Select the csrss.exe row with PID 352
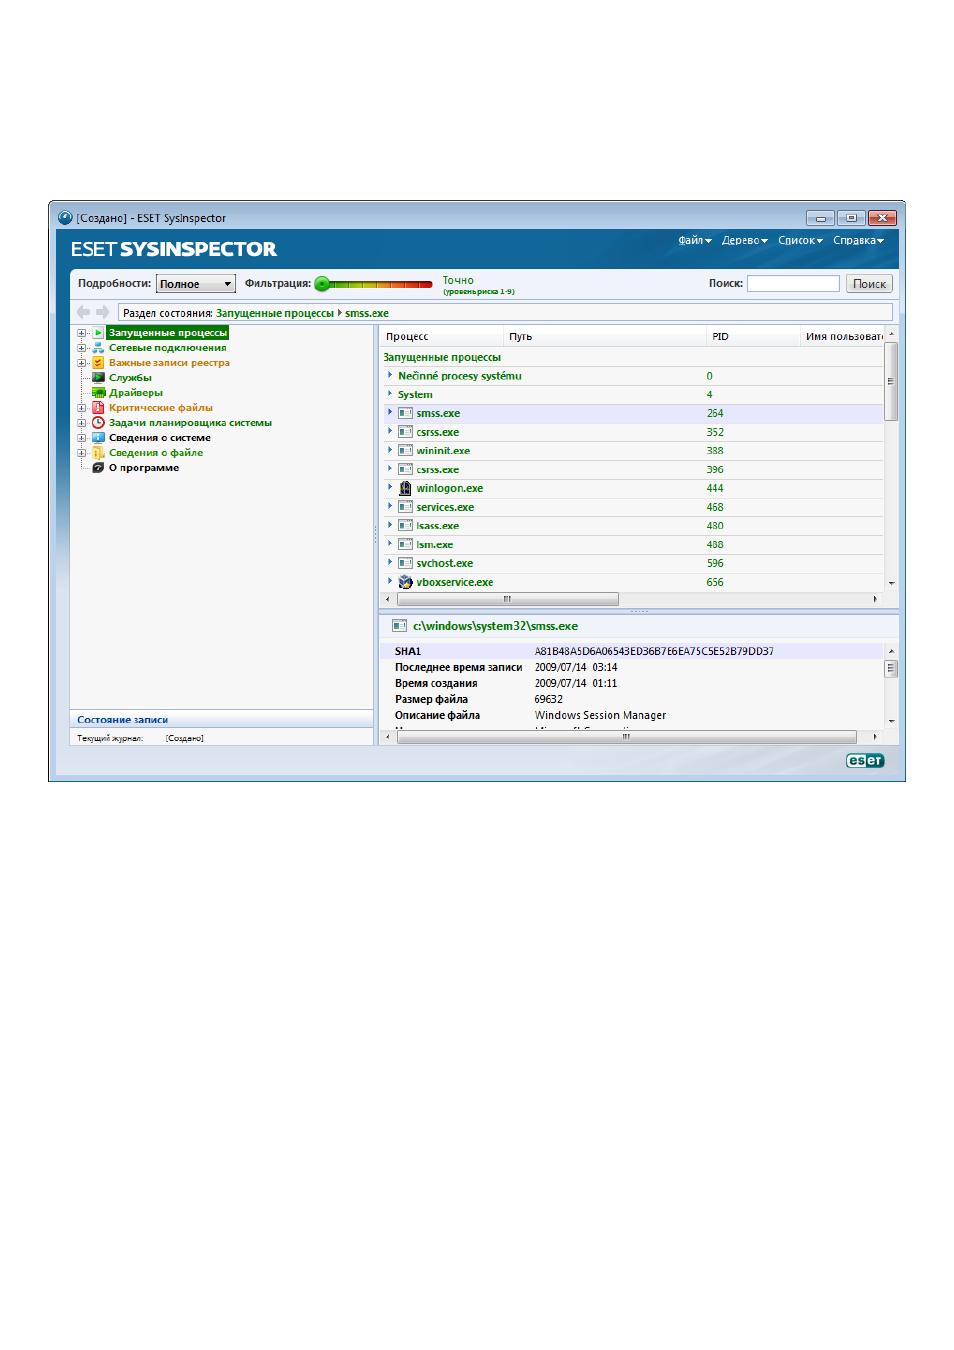 coord(634,432)
